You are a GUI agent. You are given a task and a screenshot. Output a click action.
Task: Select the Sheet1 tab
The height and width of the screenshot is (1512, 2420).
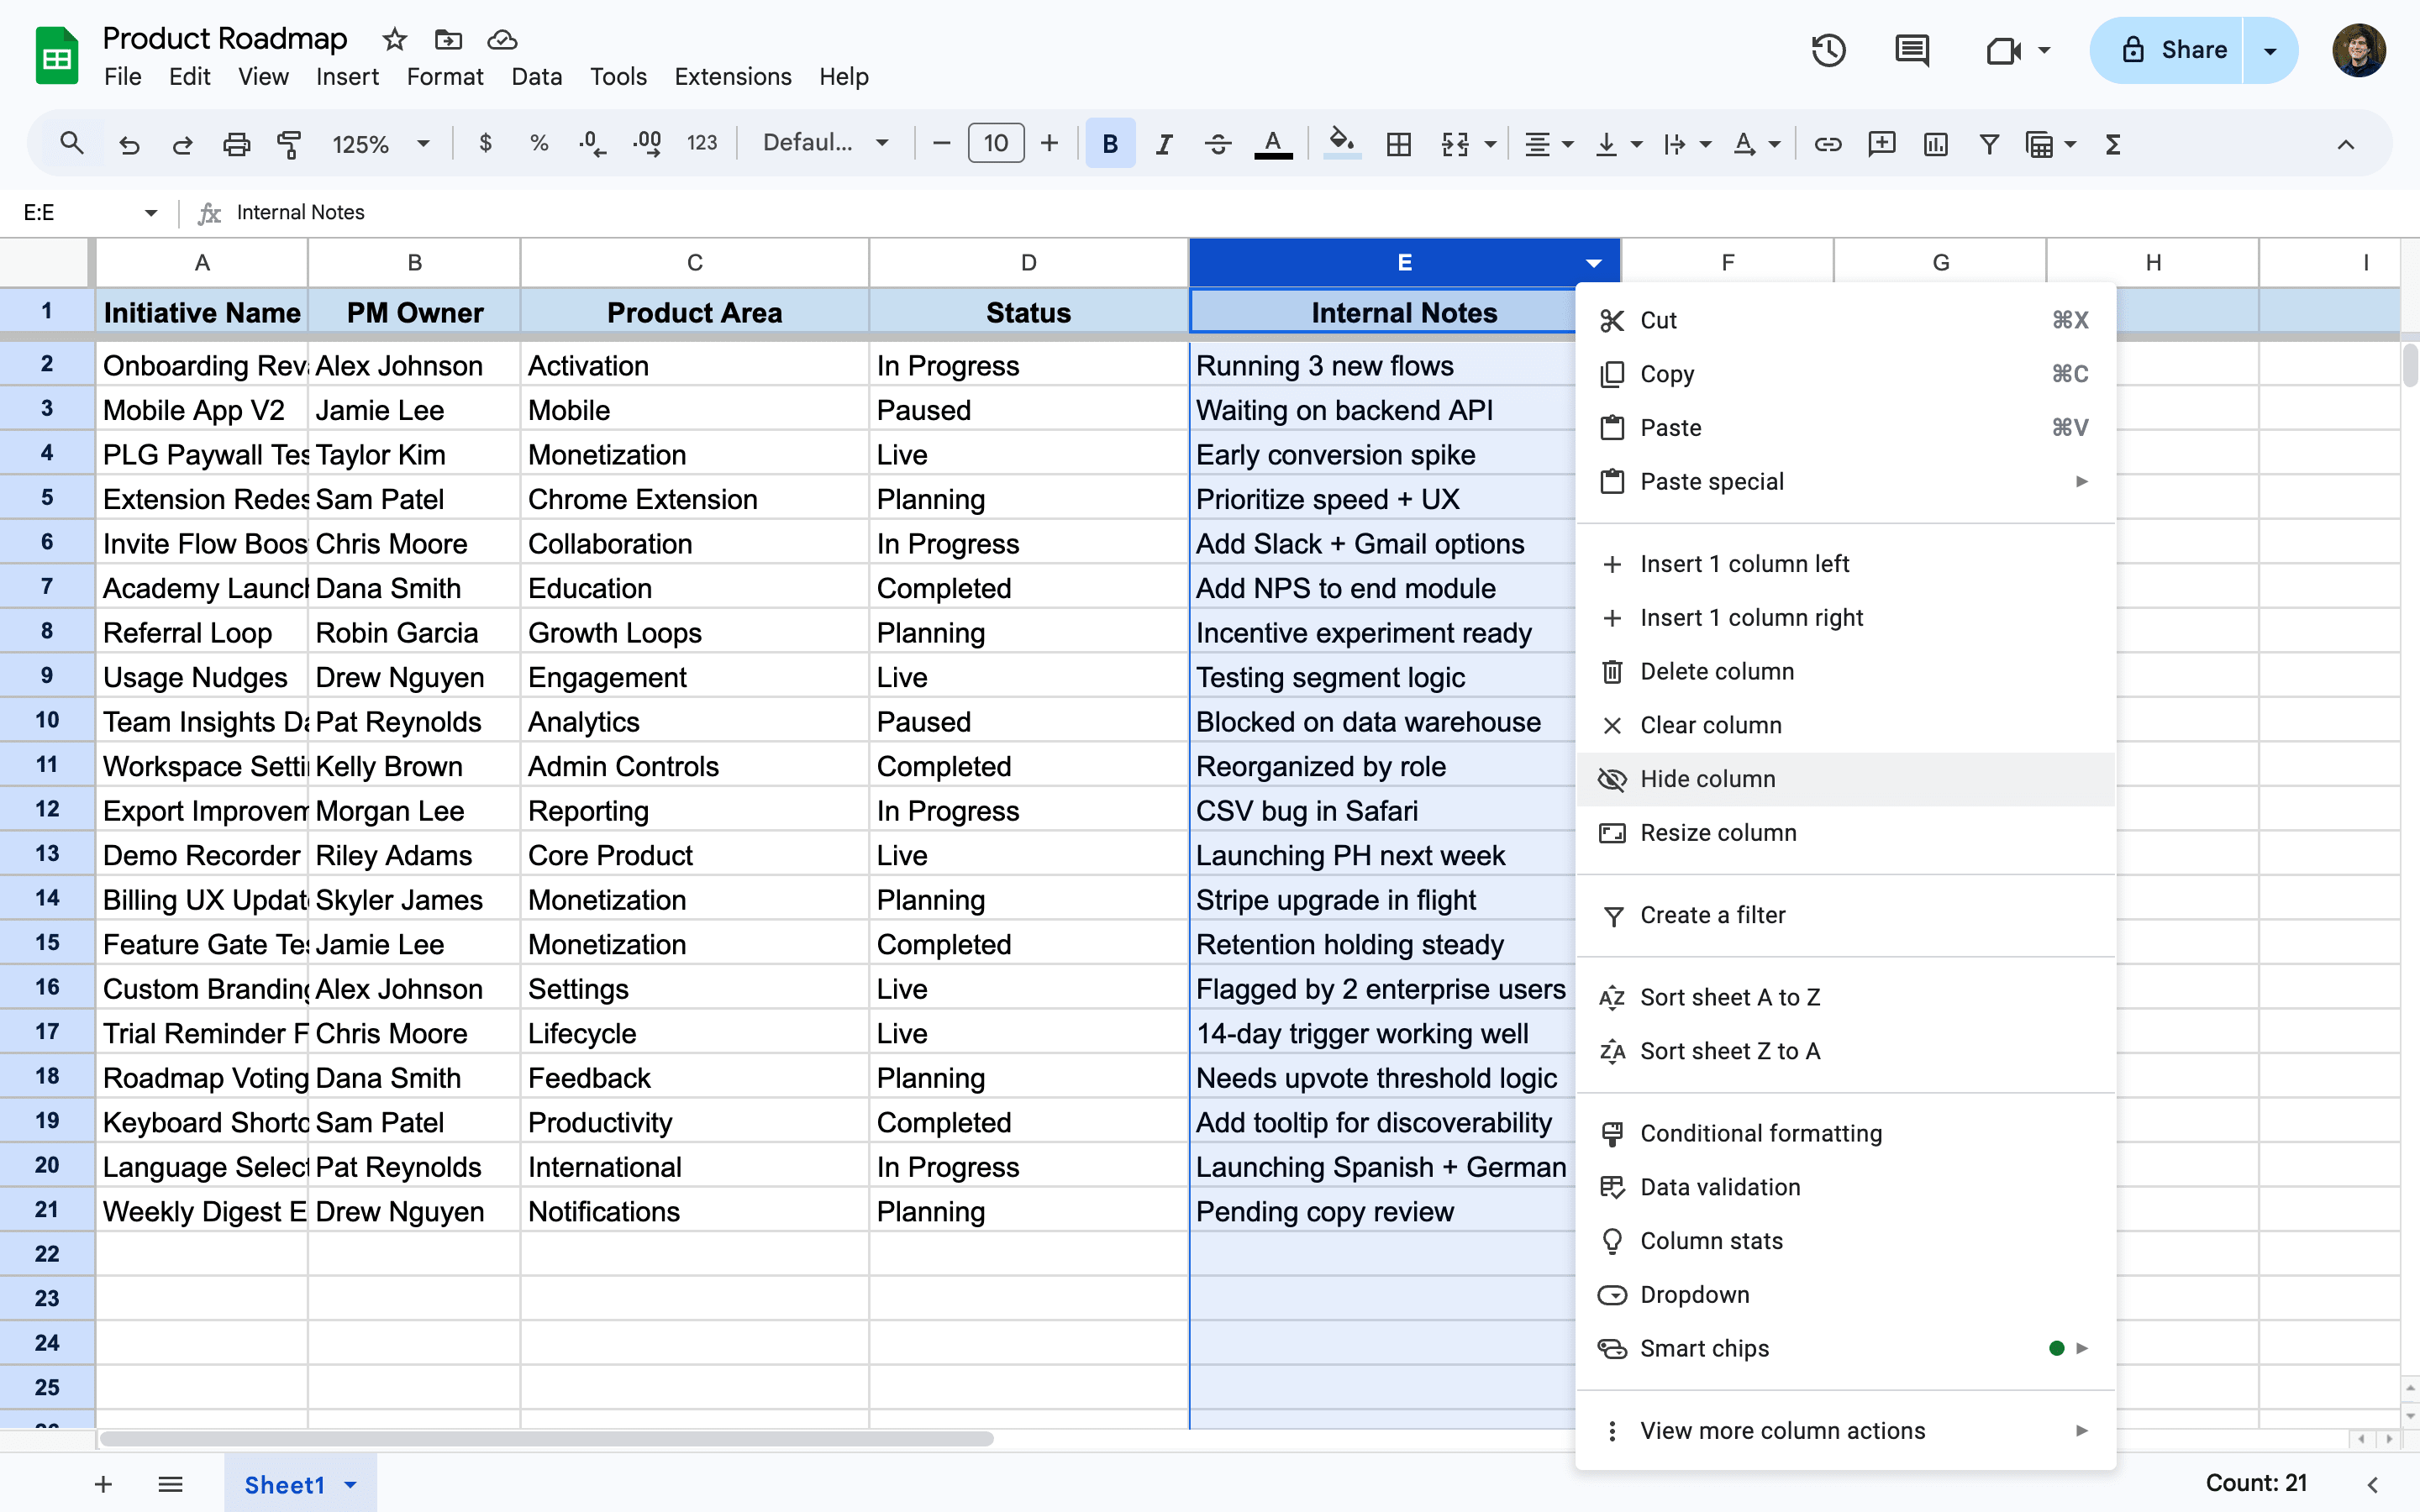(300, 1484)
